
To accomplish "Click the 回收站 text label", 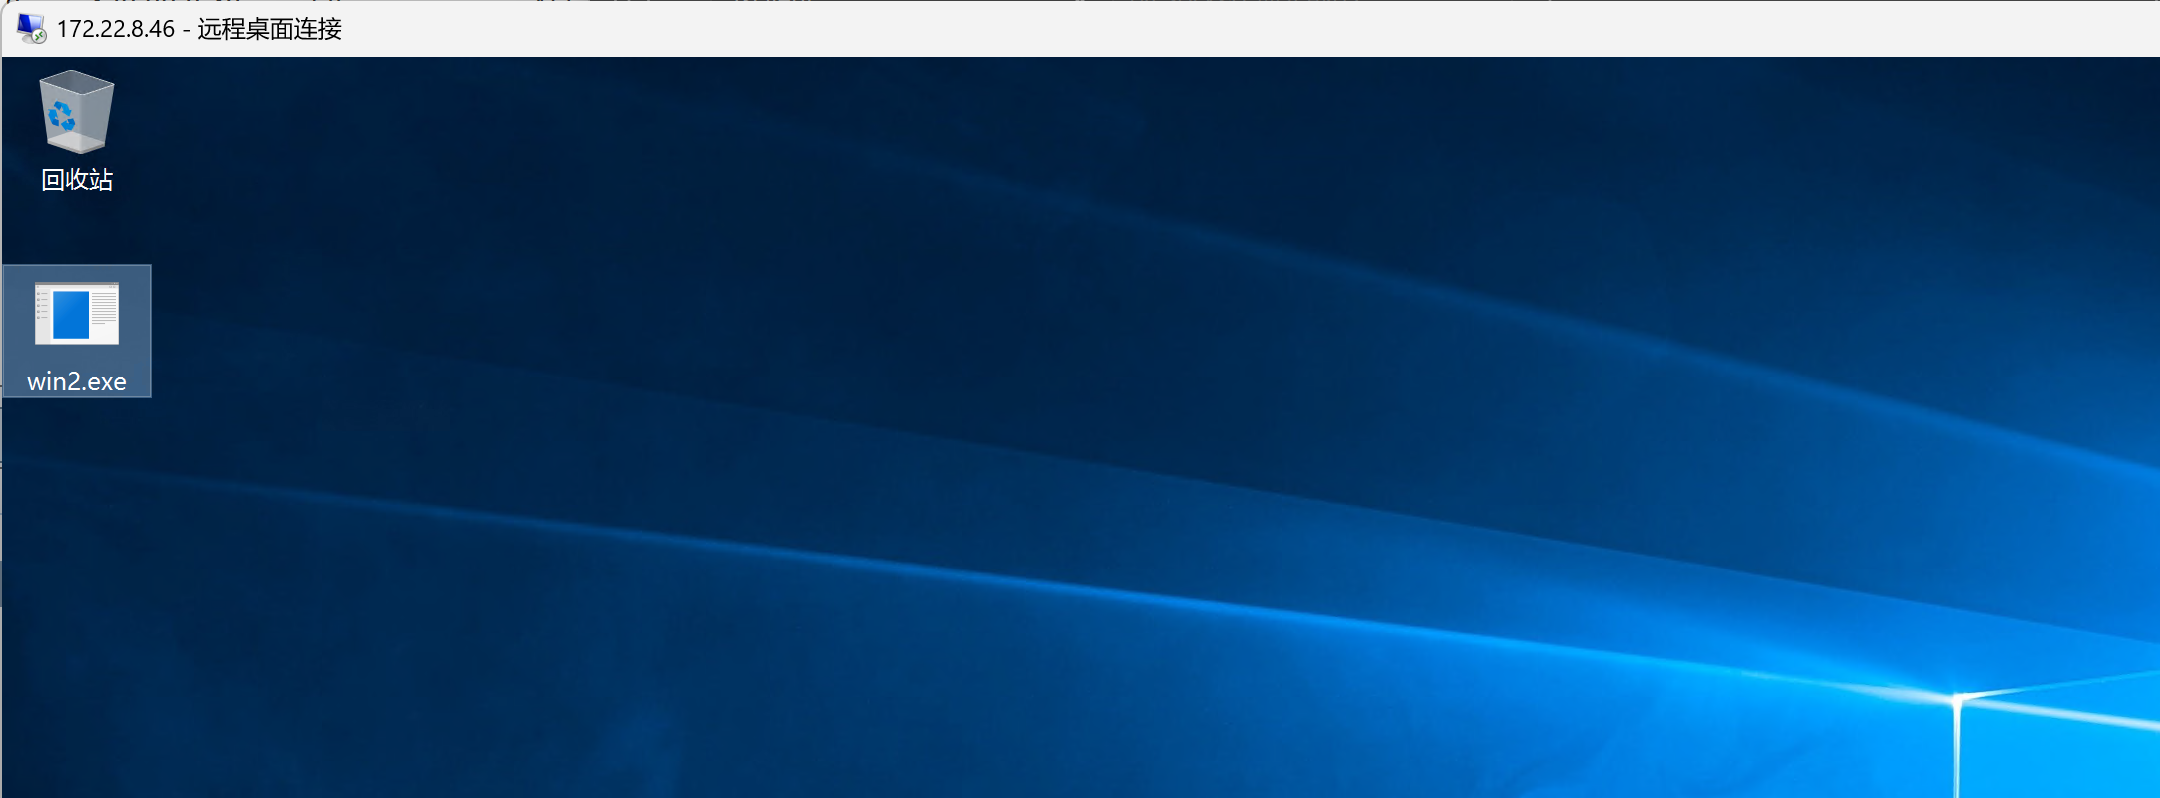I will coord(77,180).
